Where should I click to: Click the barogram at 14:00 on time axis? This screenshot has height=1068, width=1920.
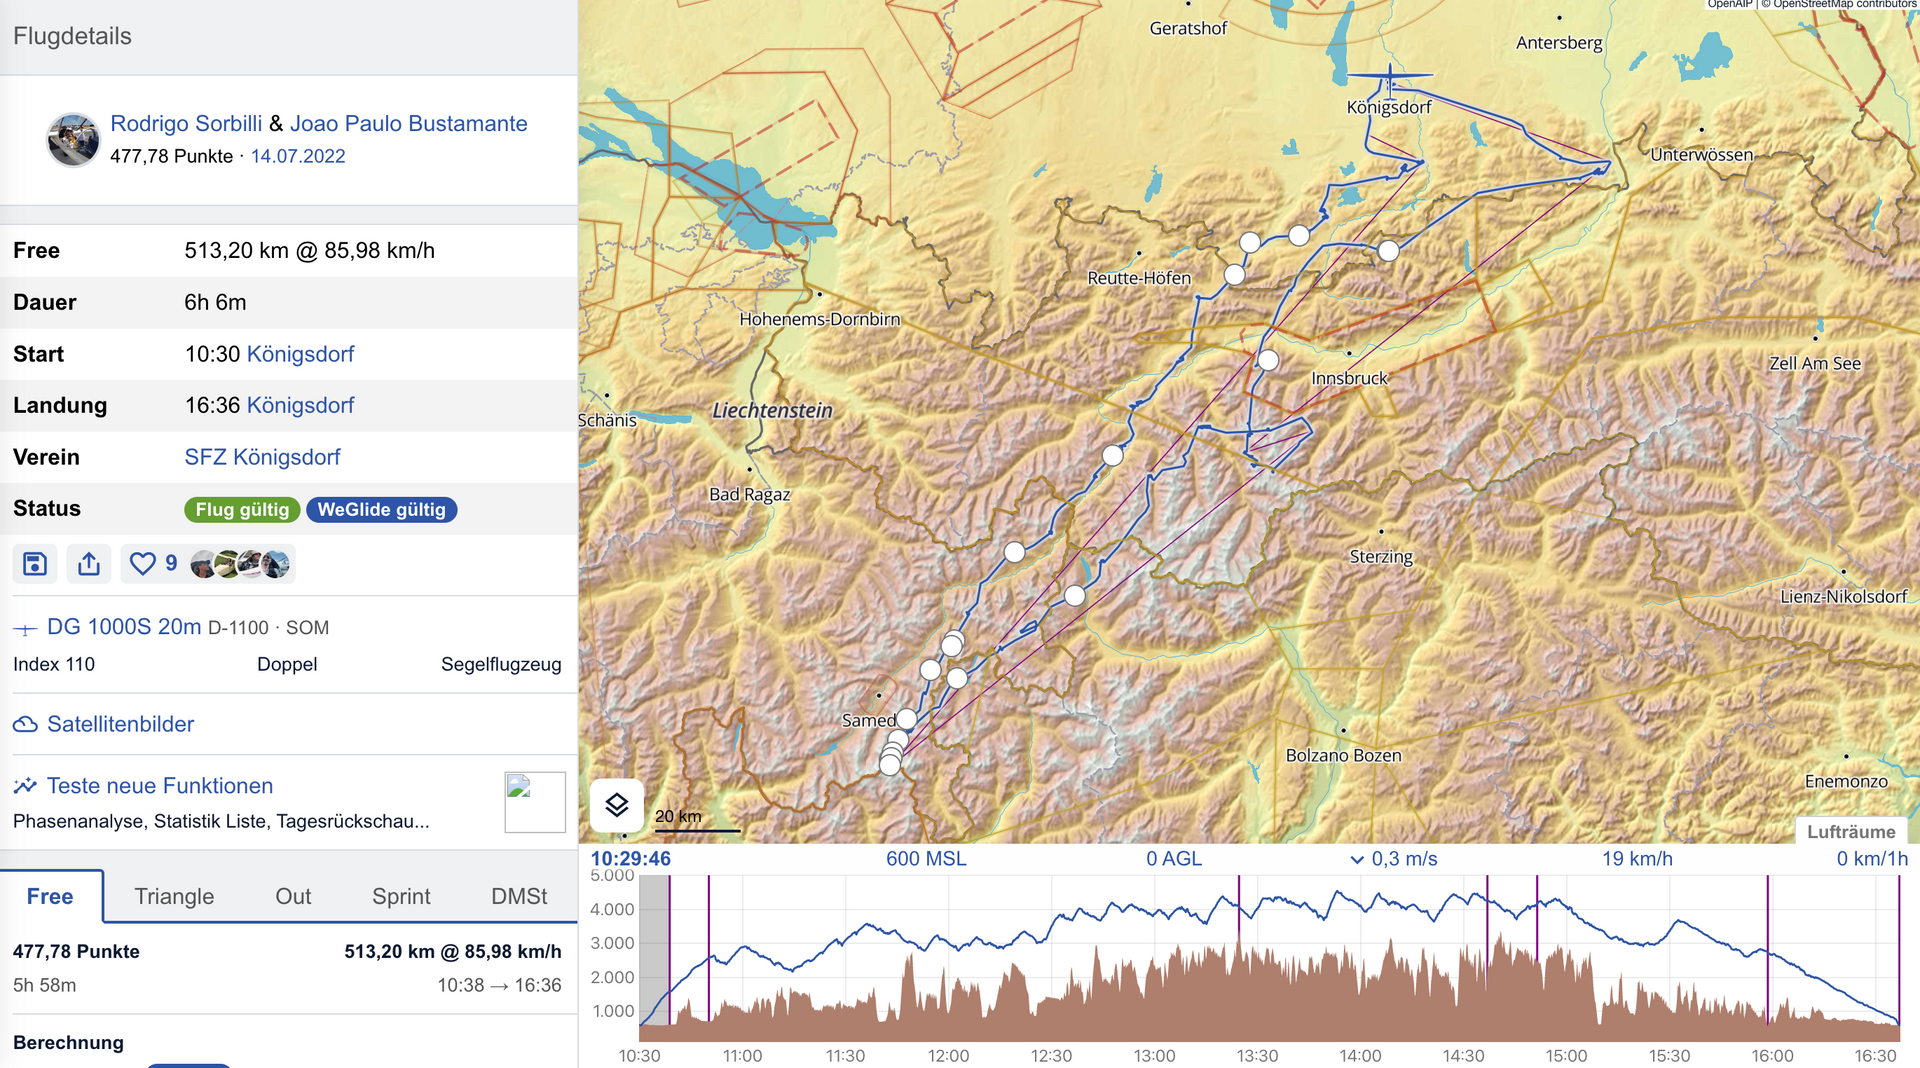1360,1056
